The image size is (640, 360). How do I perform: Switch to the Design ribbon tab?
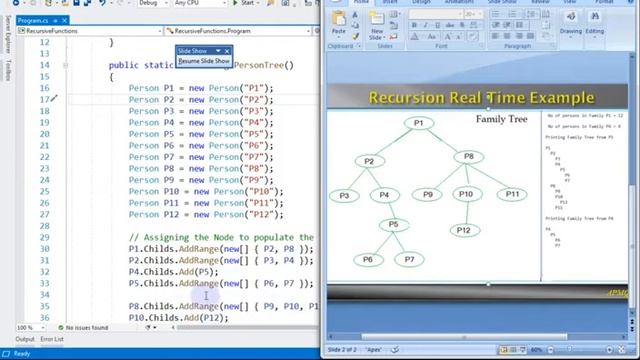point(421,2)
